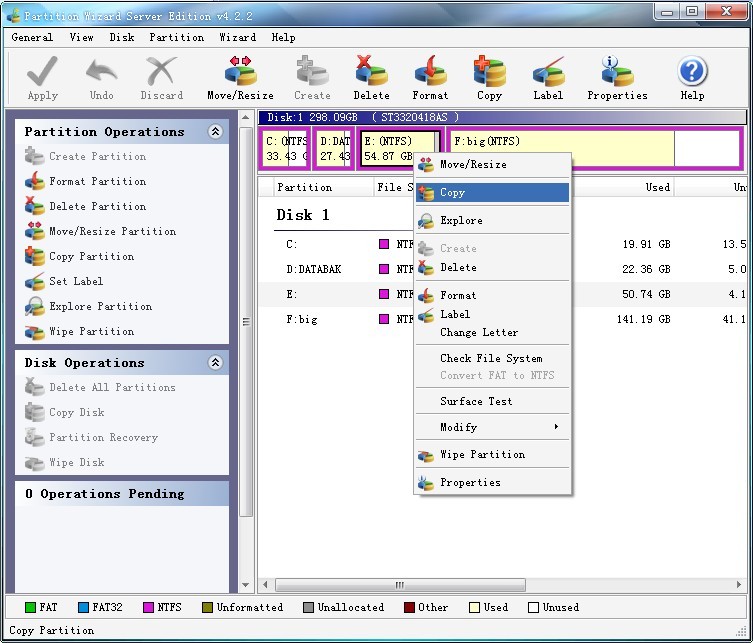Image resolution: width=753 pixels, height=643 pixels.
Task: Select the Move/Resize toolbar icon
Action: 240,78
